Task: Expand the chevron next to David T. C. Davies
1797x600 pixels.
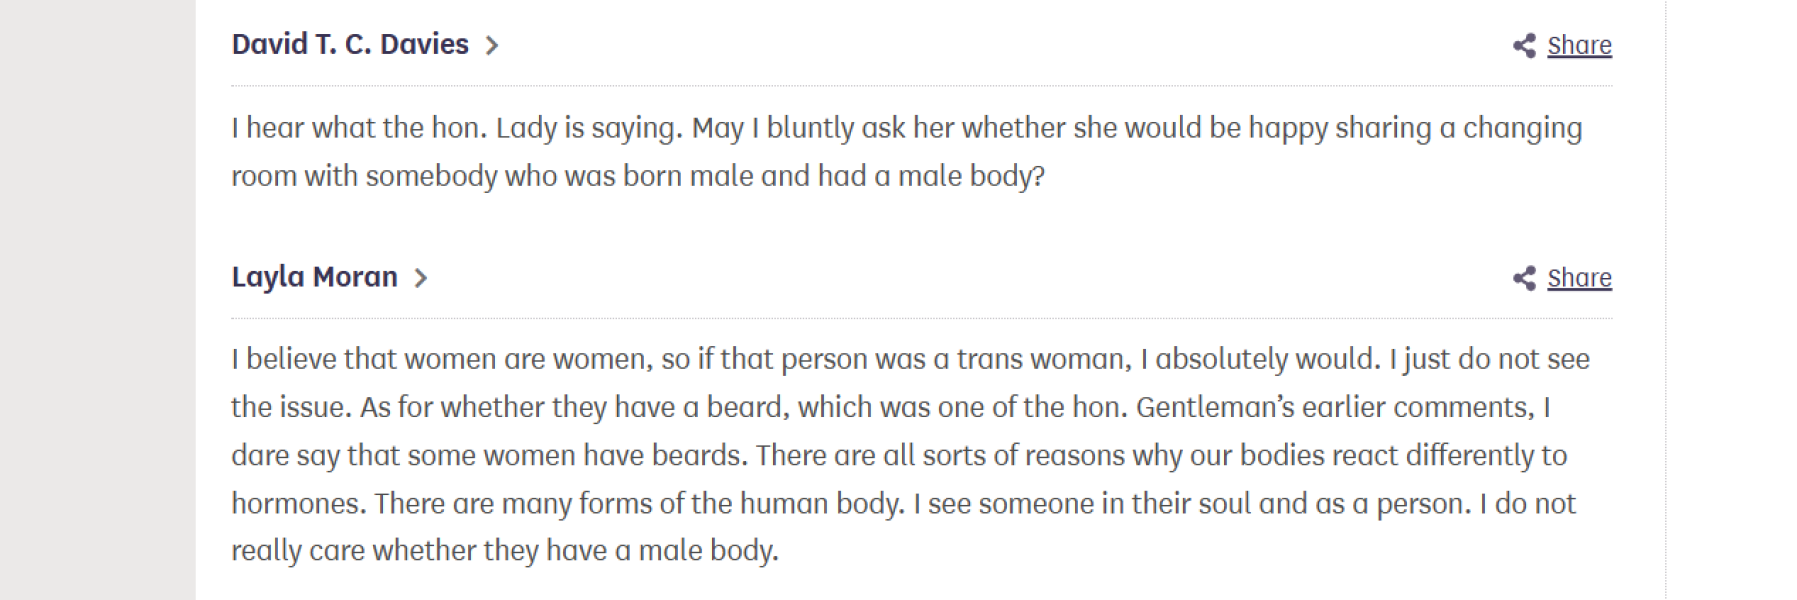Action: 491,45
